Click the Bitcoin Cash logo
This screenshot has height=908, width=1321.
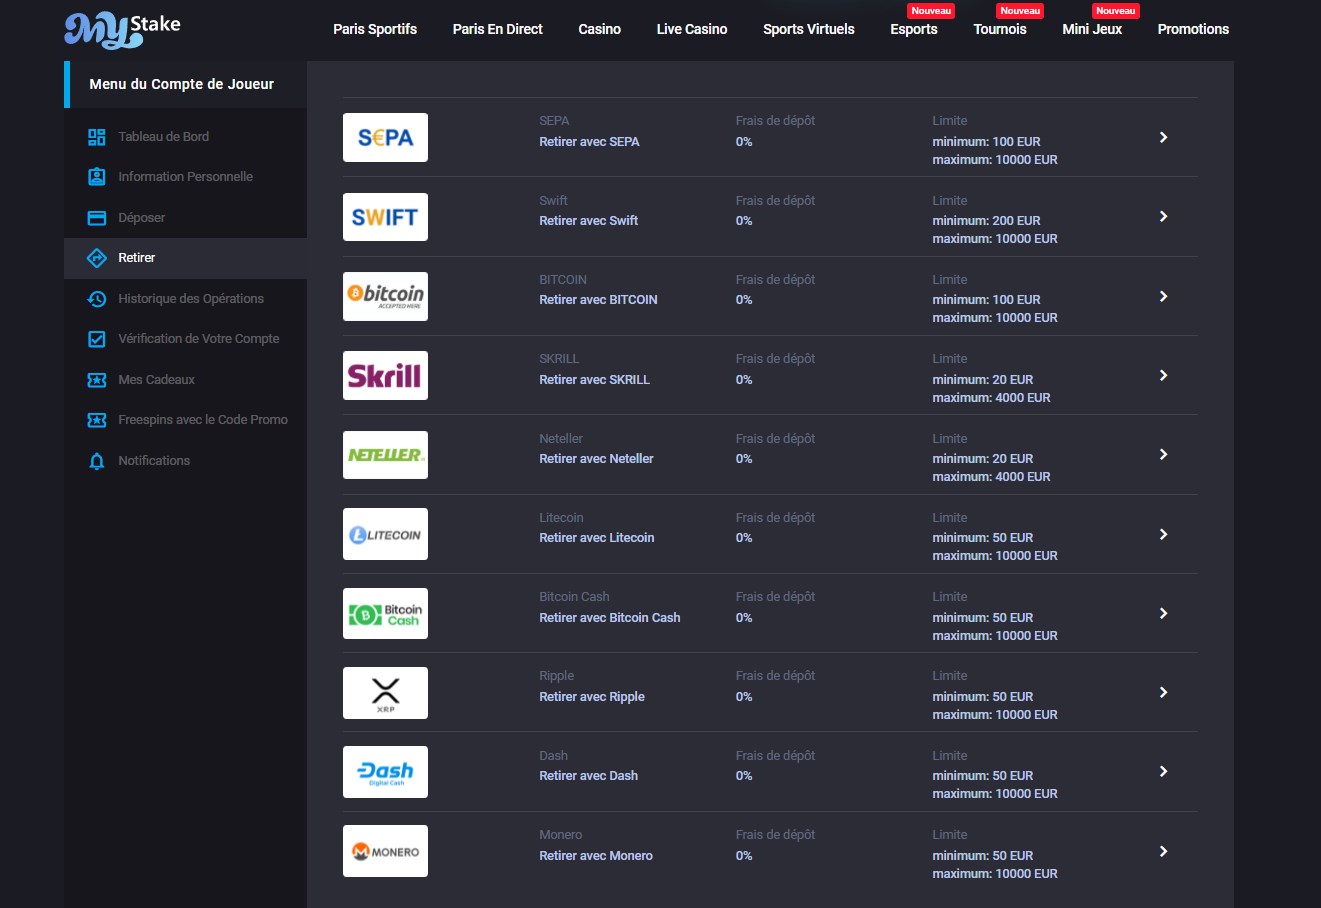[385, 613]
